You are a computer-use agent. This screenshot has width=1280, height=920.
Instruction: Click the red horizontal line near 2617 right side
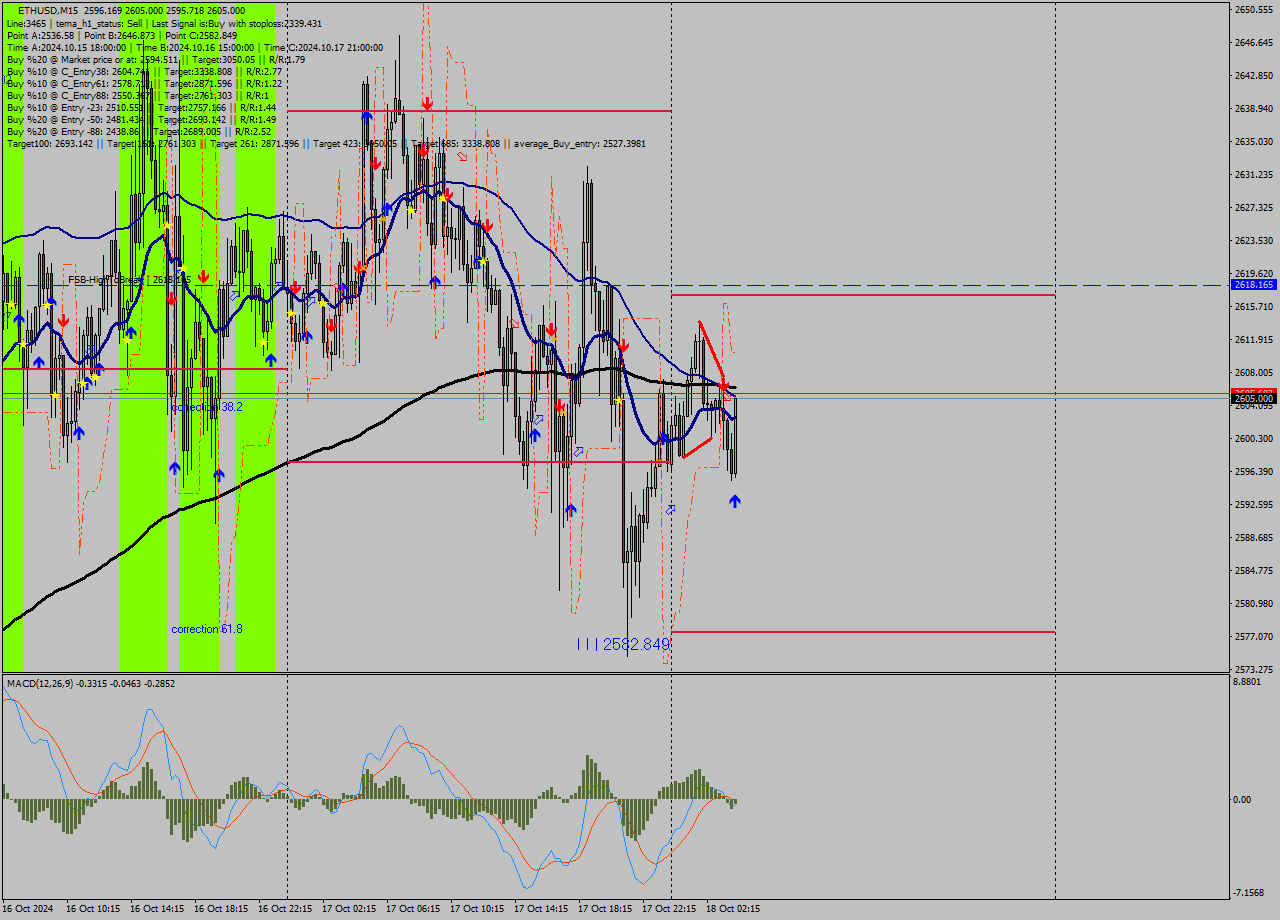[863, 295]
